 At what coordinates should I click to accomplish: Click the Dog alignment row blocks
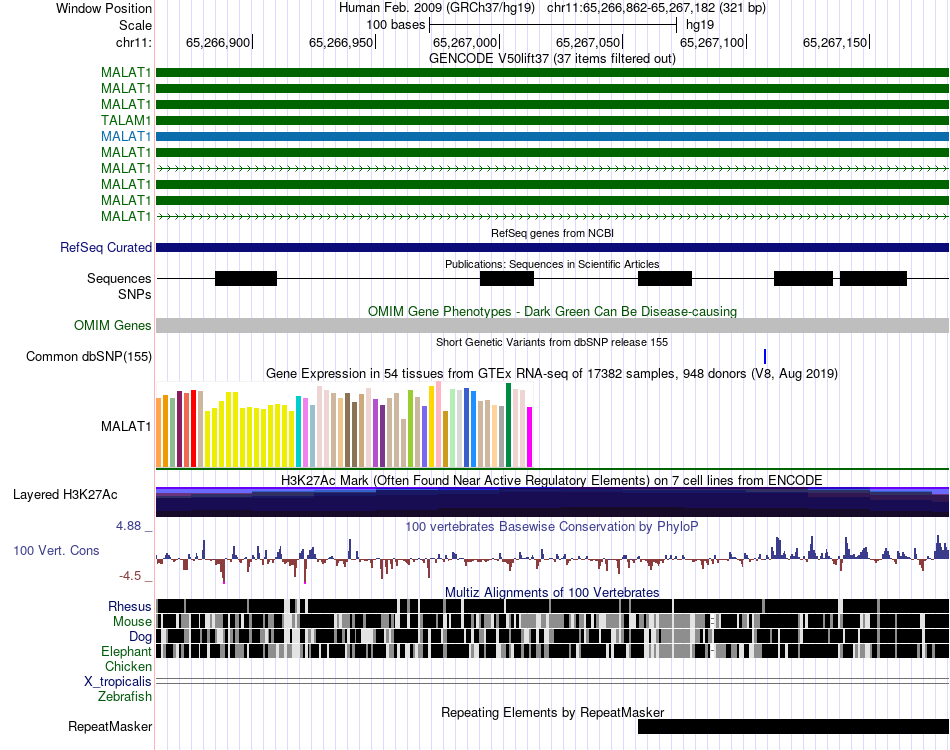coord(553,636)
